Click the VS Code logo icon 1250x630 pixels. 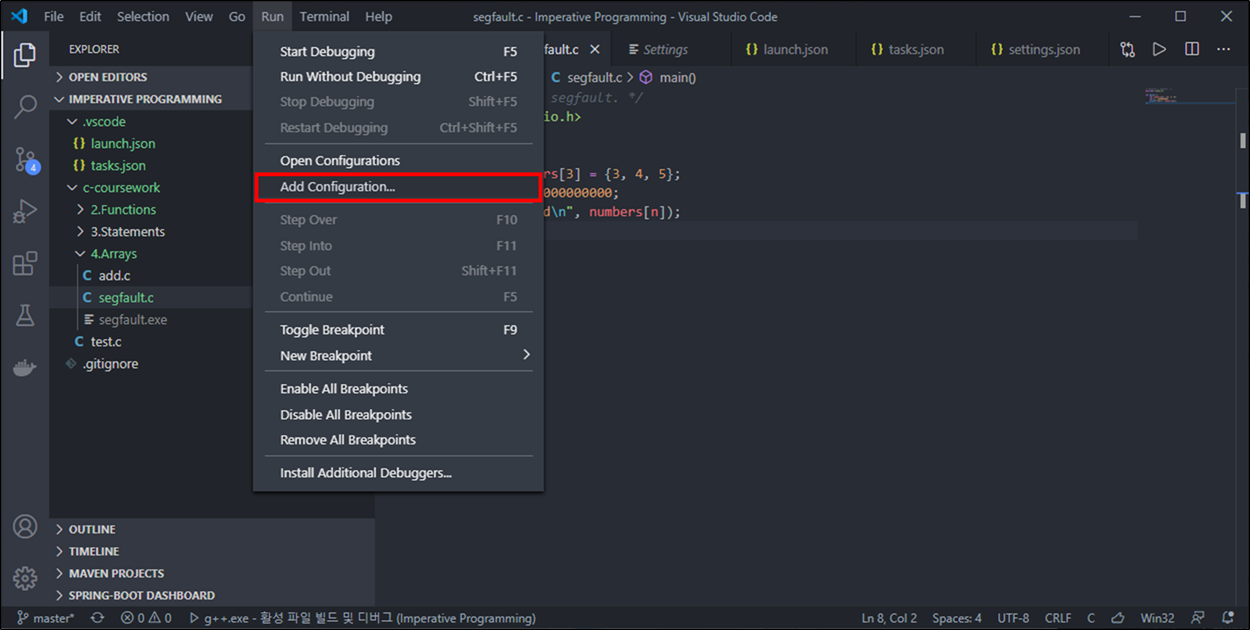pyautogui.click(x=20, y=16)
